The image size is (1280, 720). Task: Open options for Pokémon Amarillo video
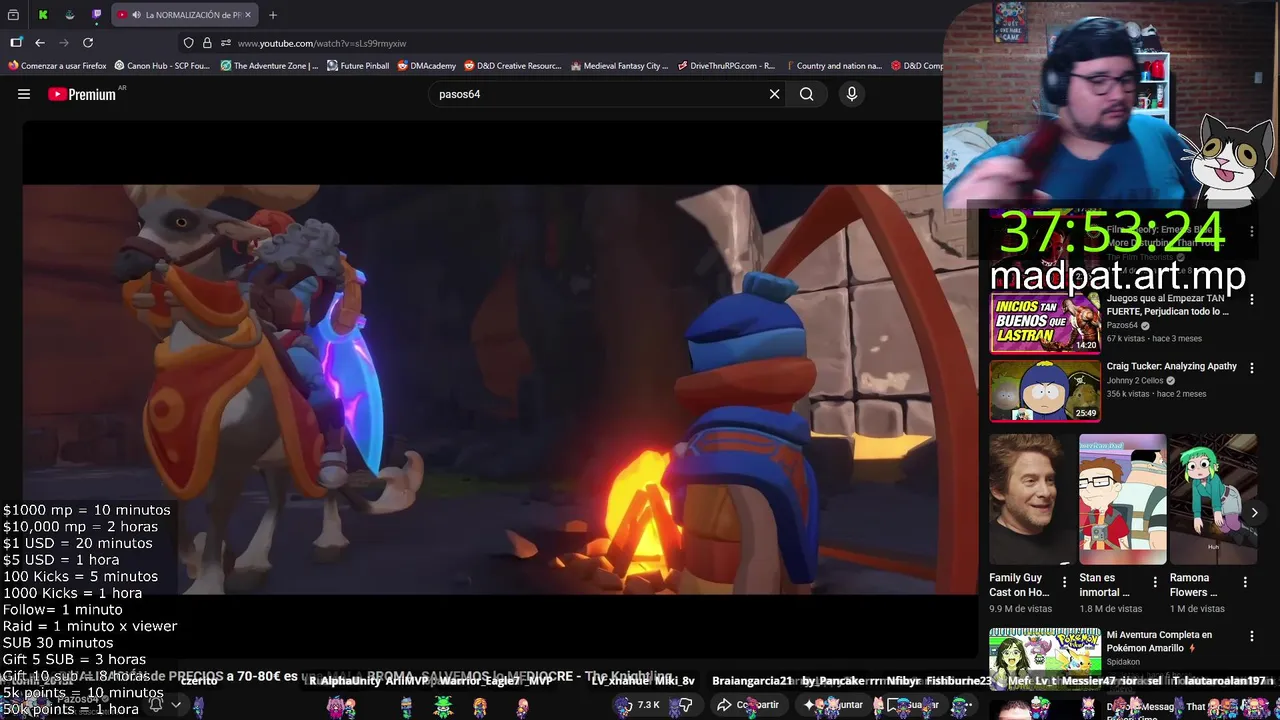[x=1252, y=636]
